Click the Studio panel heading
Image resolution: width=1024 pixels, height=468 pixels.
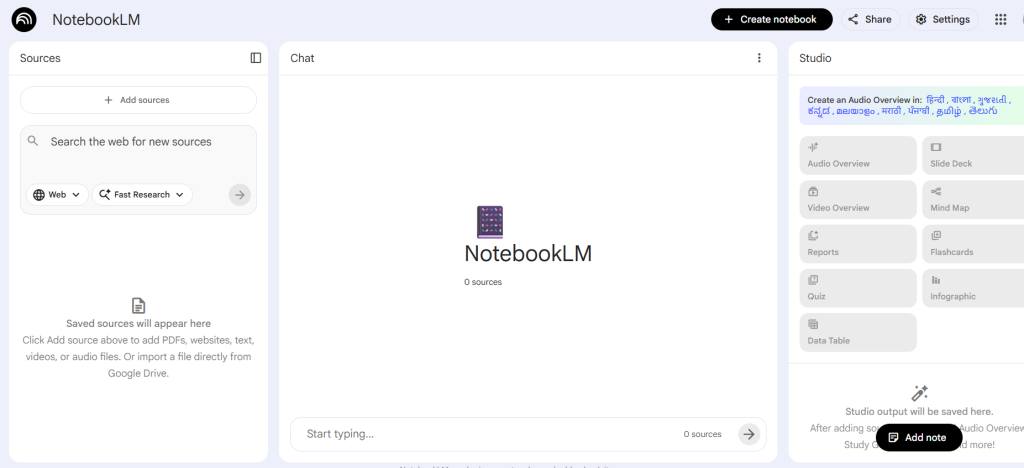tap(815, 58)
